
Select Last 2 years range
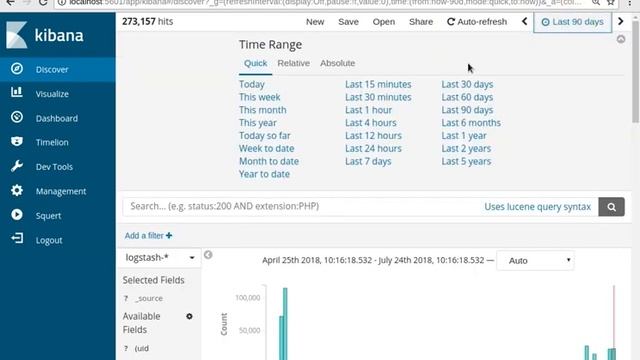466,149
